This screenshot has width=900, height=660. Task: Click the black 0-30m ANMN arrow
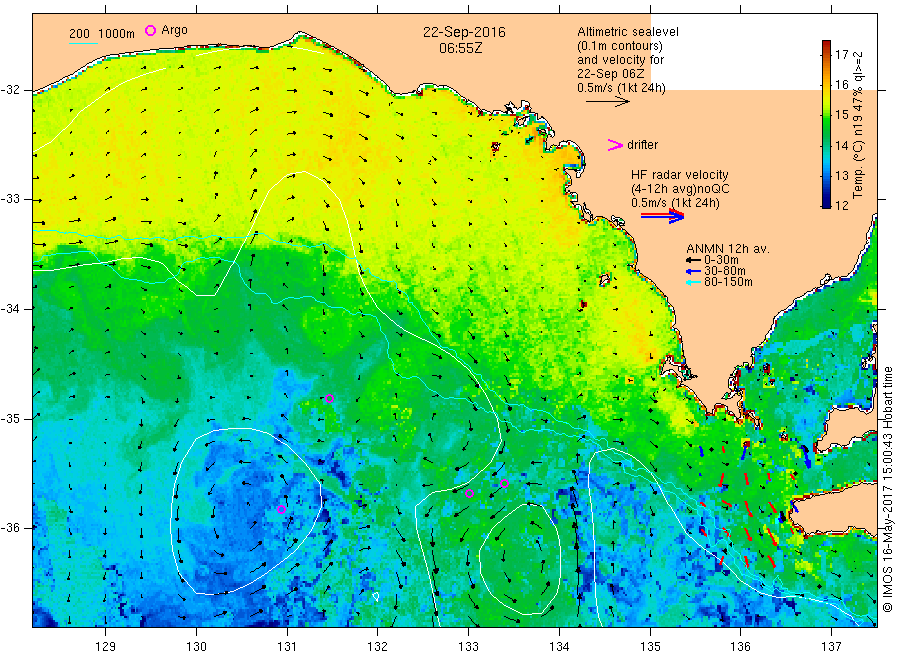[x=693, y=261]
